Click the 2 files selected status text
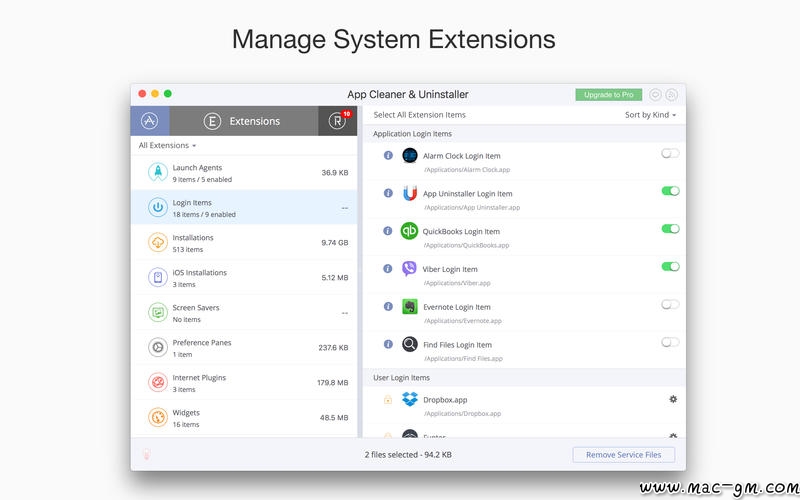The height and width of the screenshot is (500, 800). pyautogui.click(x=408, y=455)
